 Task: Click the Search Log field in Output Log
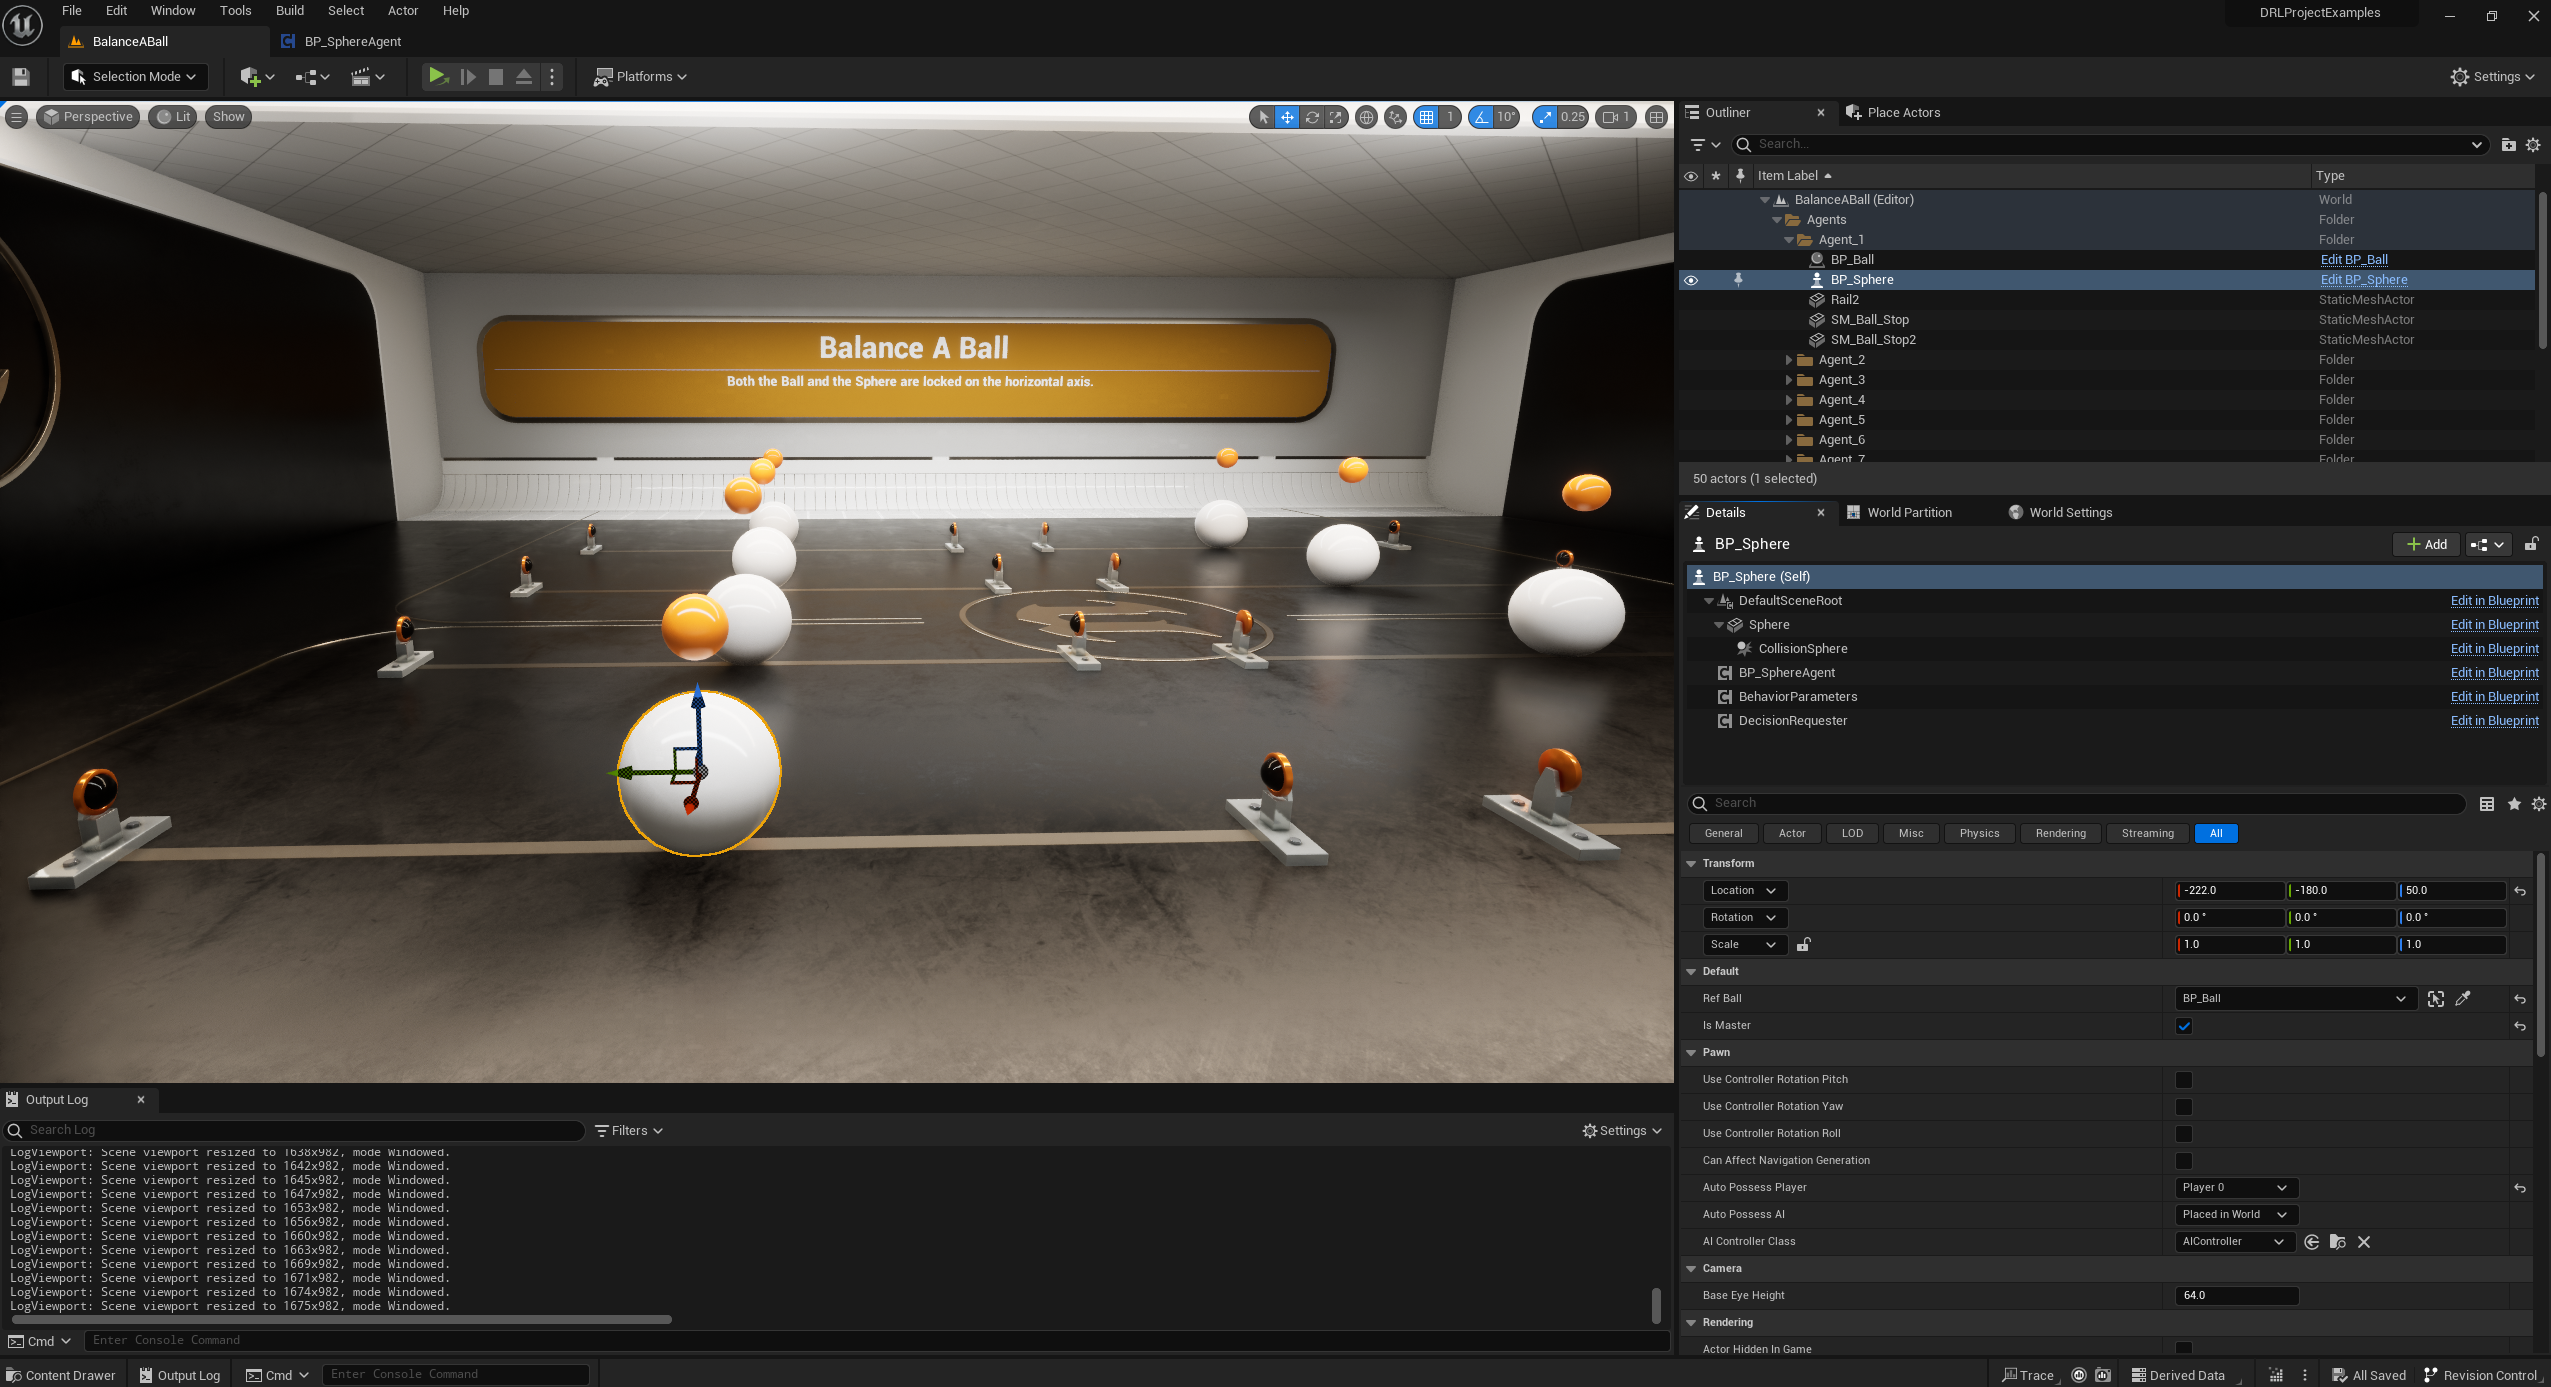click(295, 1131)
